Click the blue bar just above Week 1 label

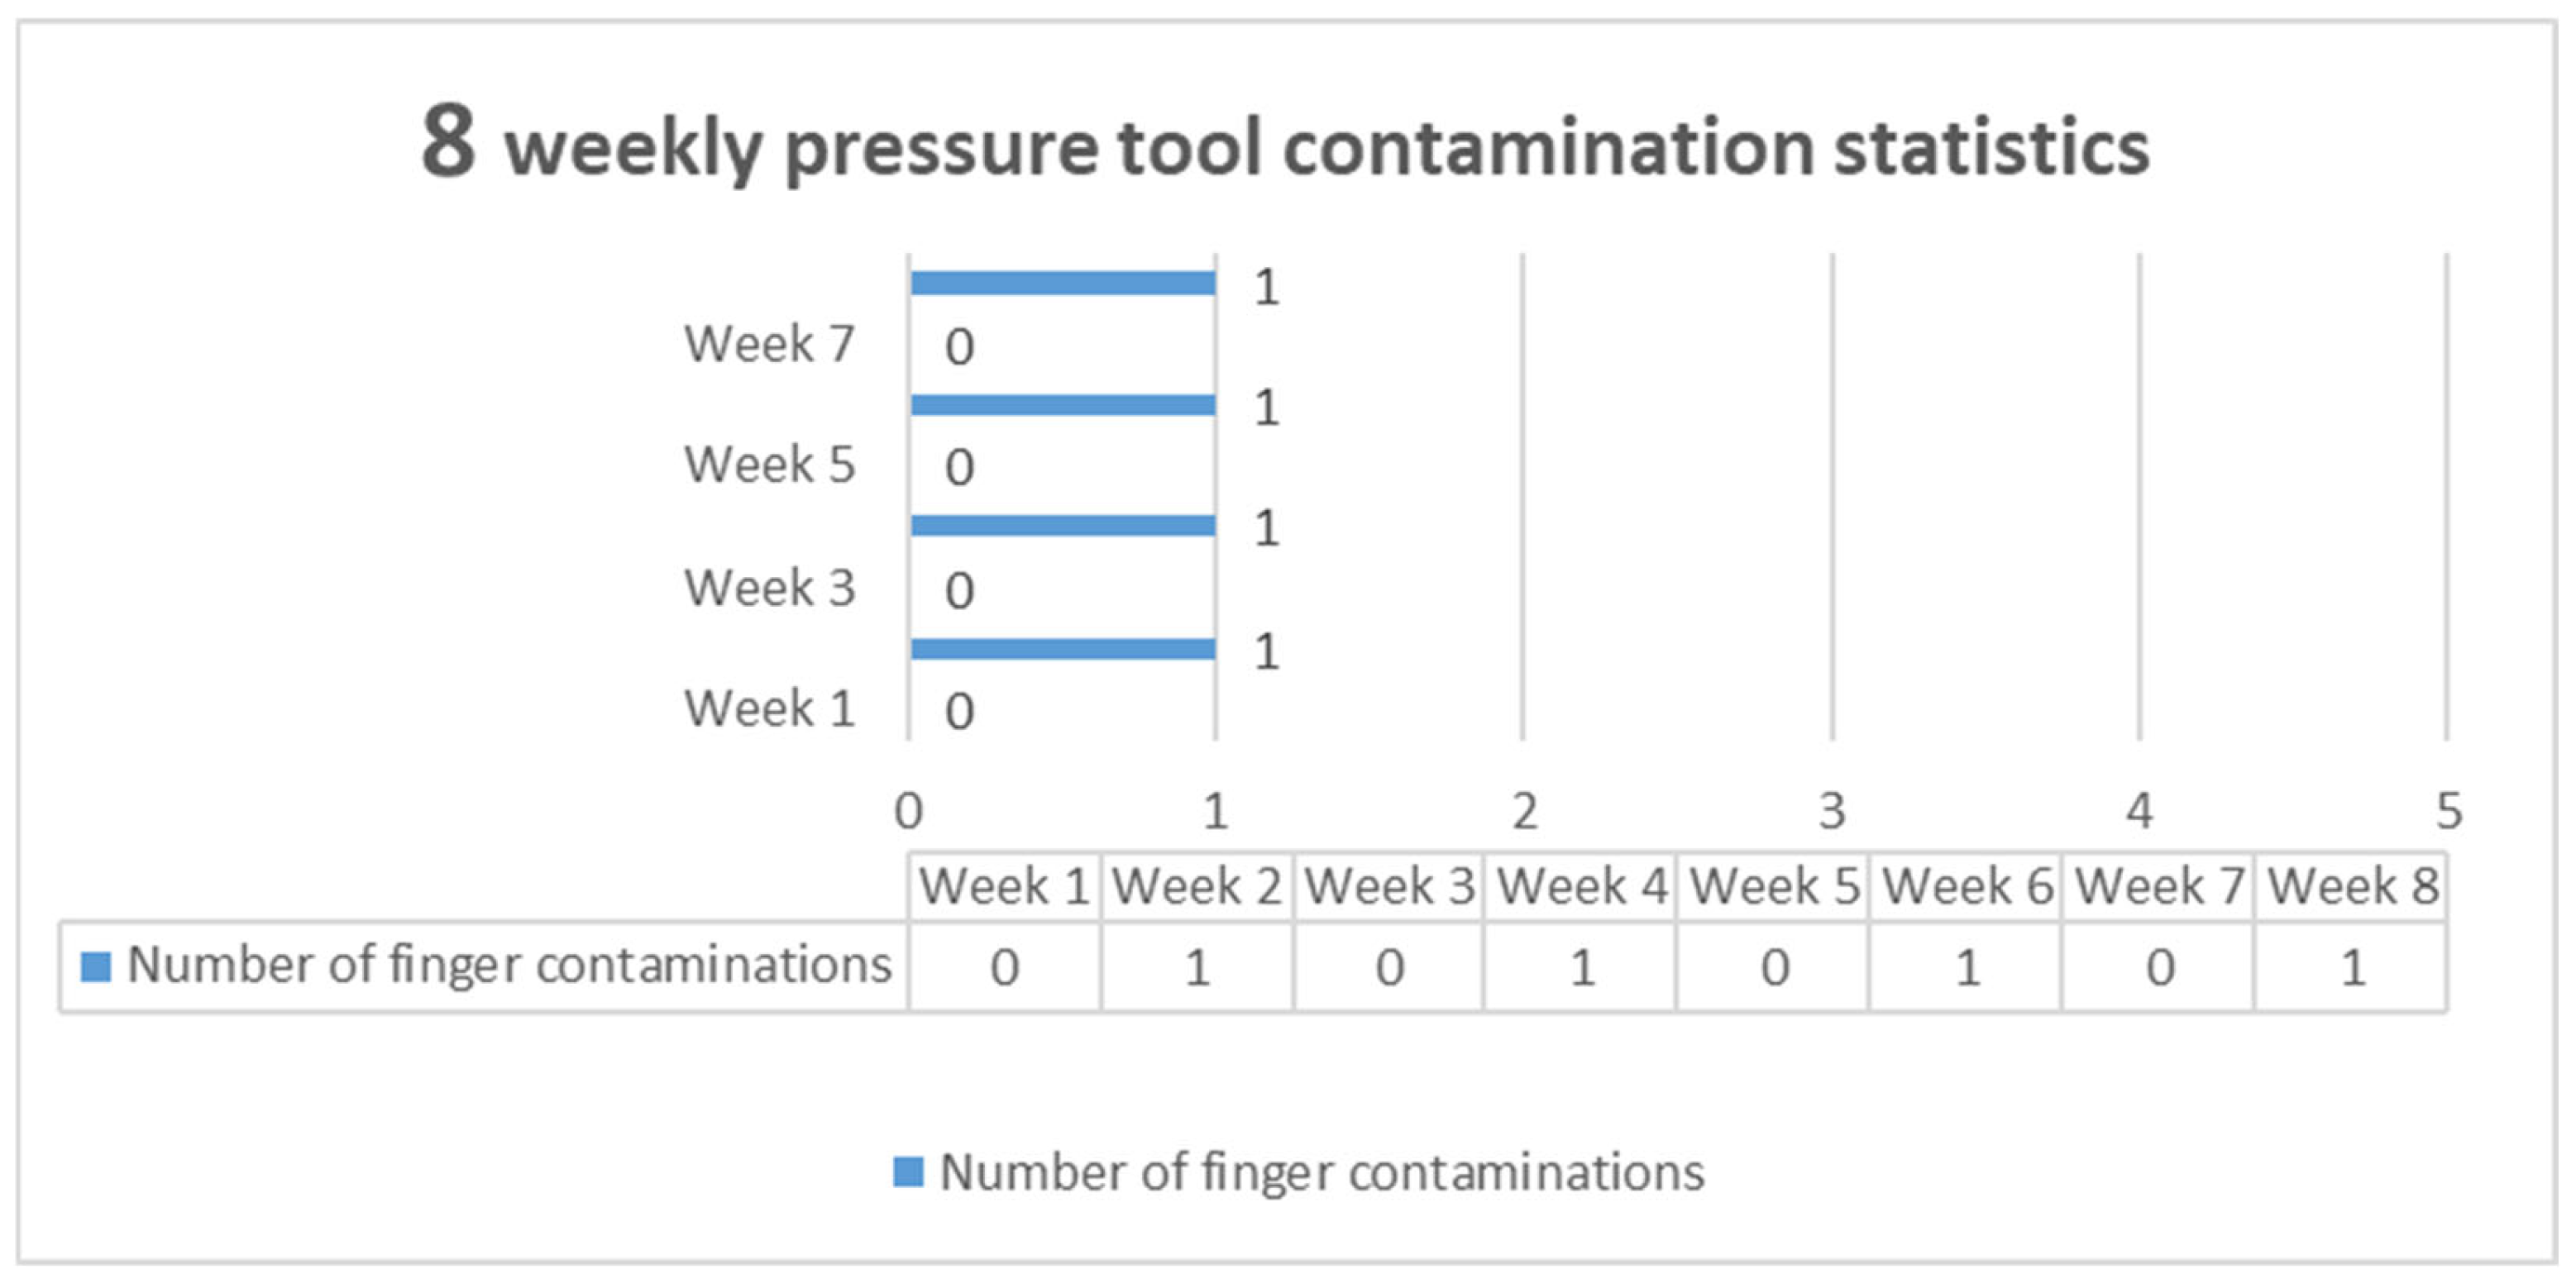pos(1063,649)
